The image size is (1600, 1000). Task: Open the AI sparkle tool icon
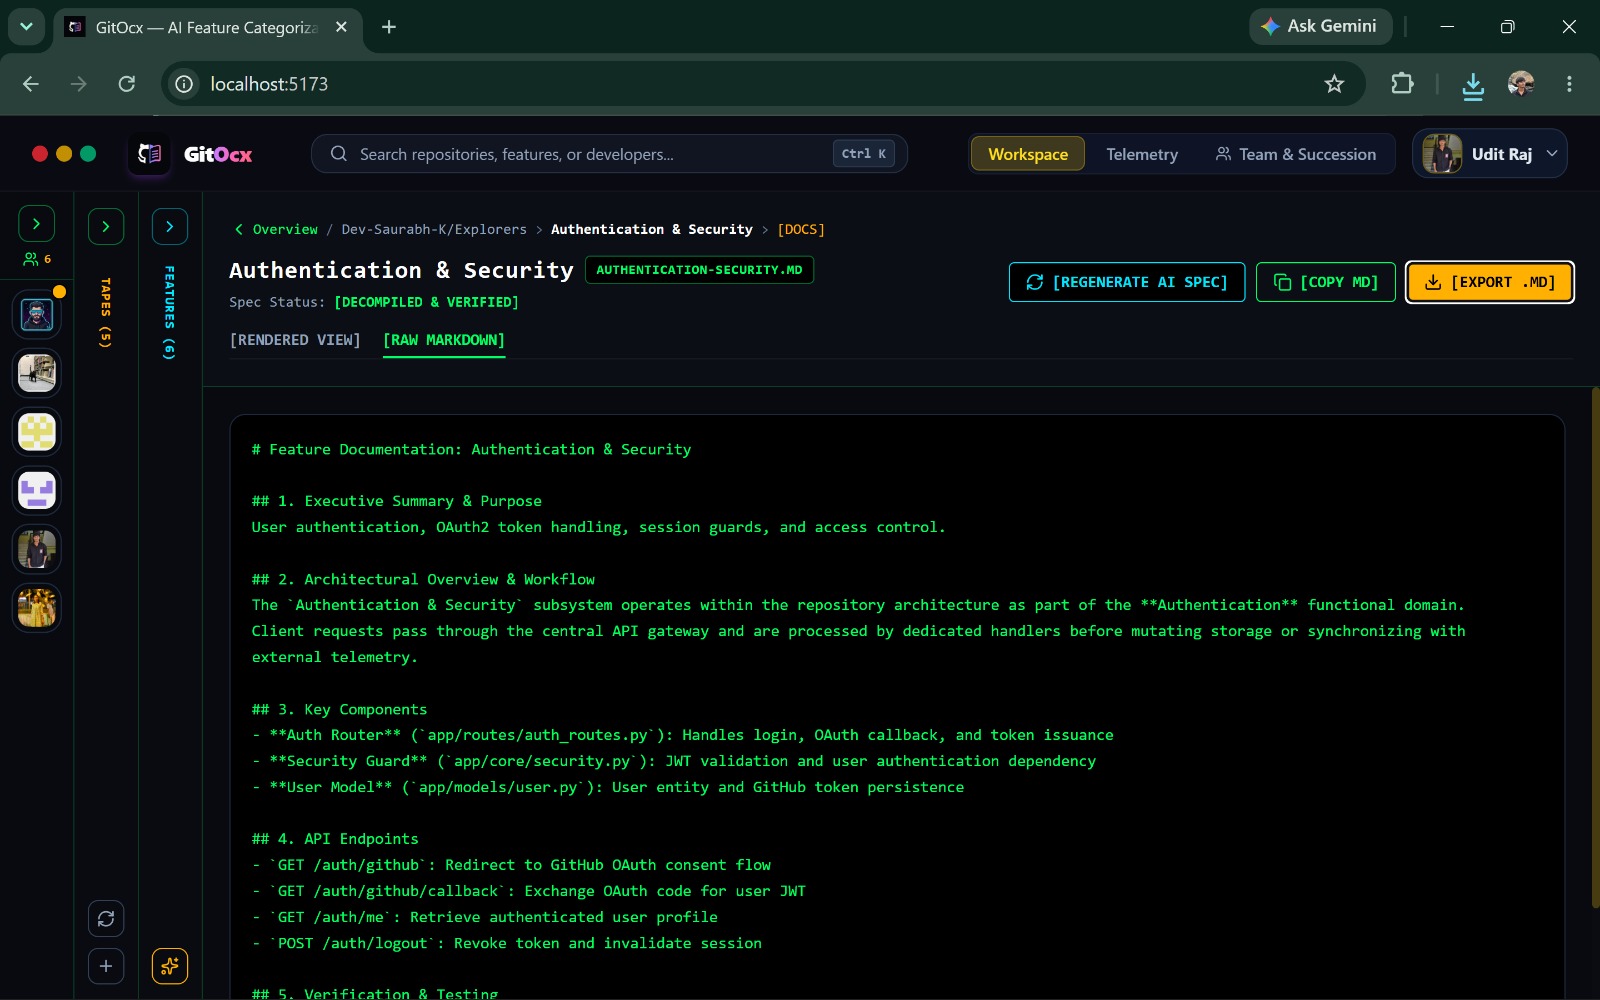point(170,966)
